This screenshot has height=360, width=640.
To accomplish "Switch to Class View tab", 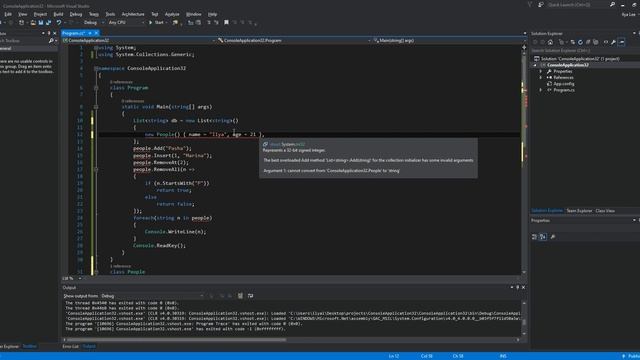I will pos(605,211).
